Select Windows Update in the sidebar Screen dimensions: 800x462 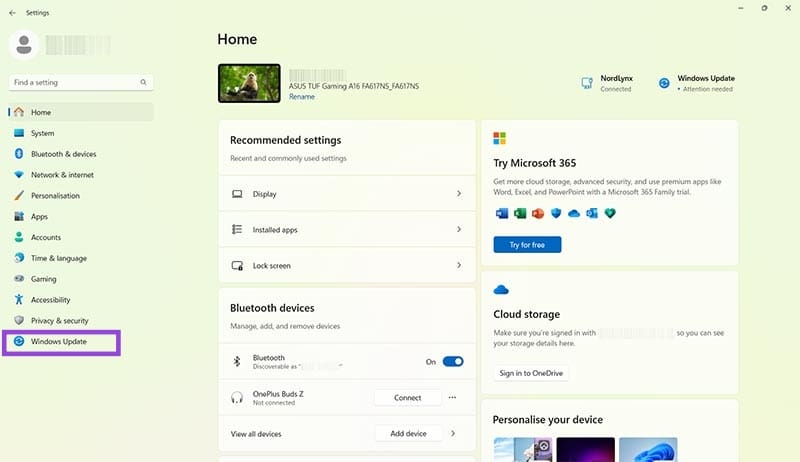point(58,342)
